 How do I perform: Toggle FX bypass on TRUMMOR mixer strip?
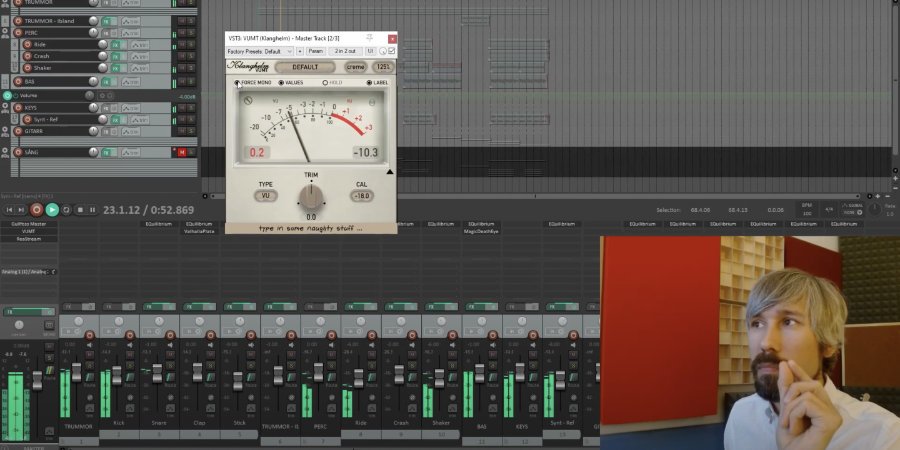click(x=89, y=307)
